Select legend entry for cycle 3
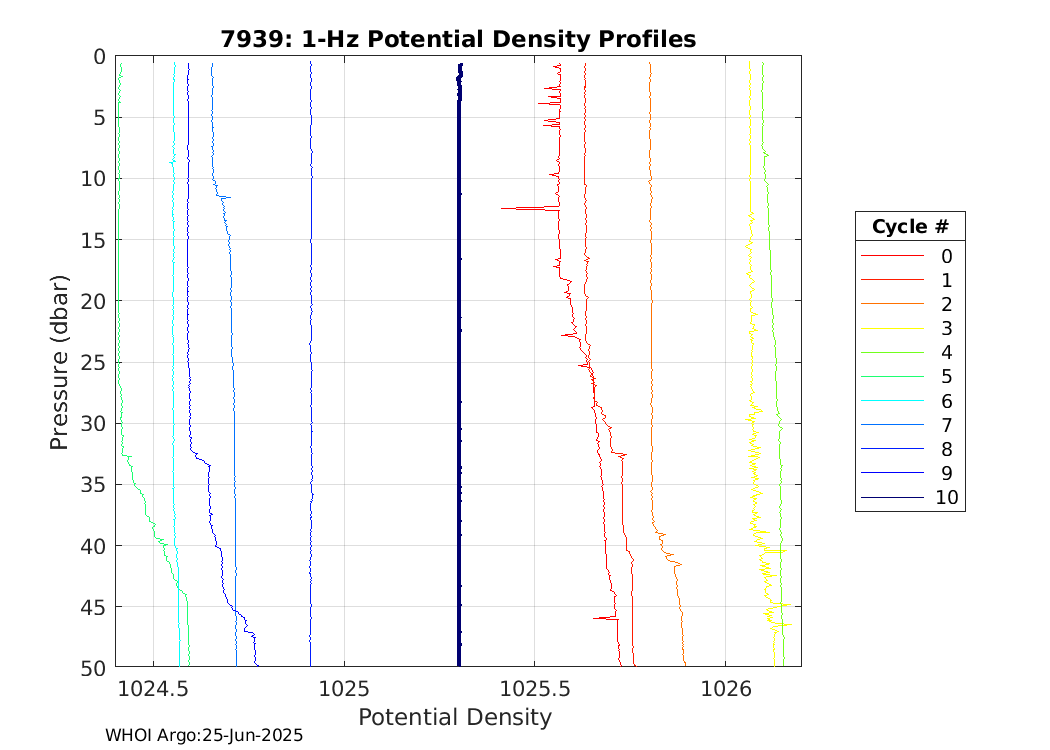This screenshot has width=1050, height=750. [910, 328]
